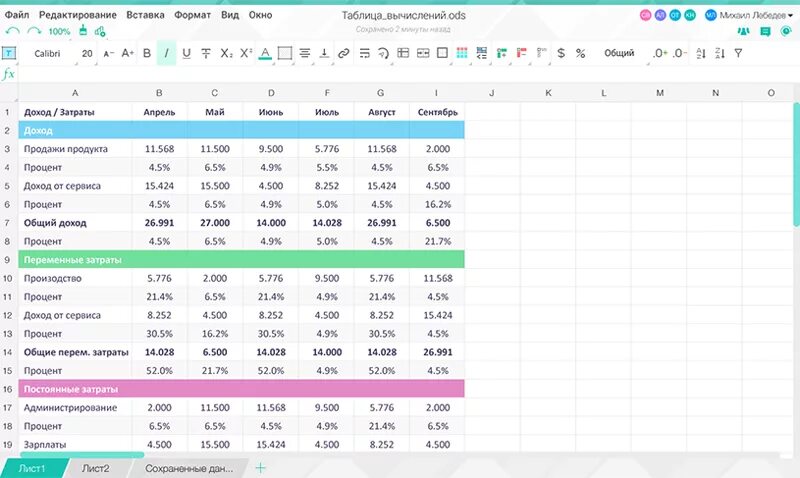Decrease decimal places

pyautogui.click(x=680, y=53)
